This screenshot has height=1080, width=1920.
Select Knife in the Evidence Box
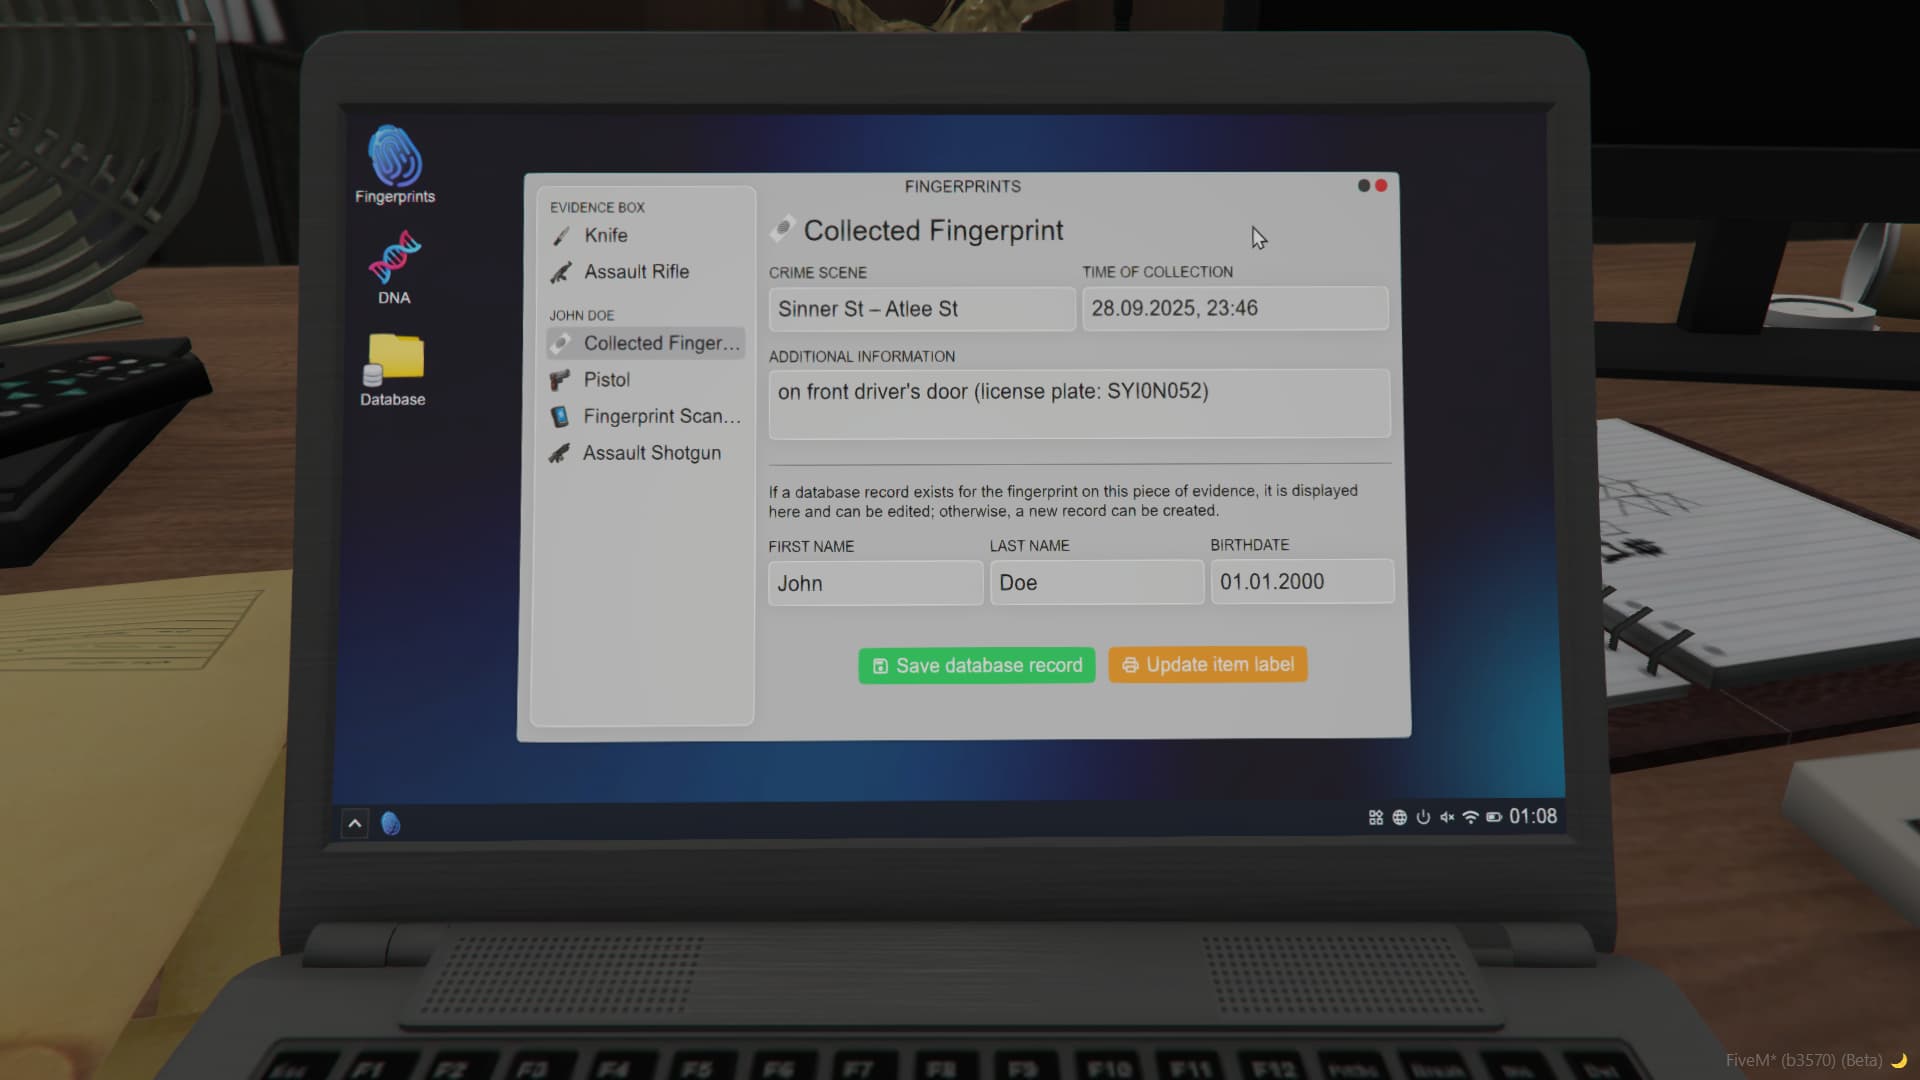(606, 235)
